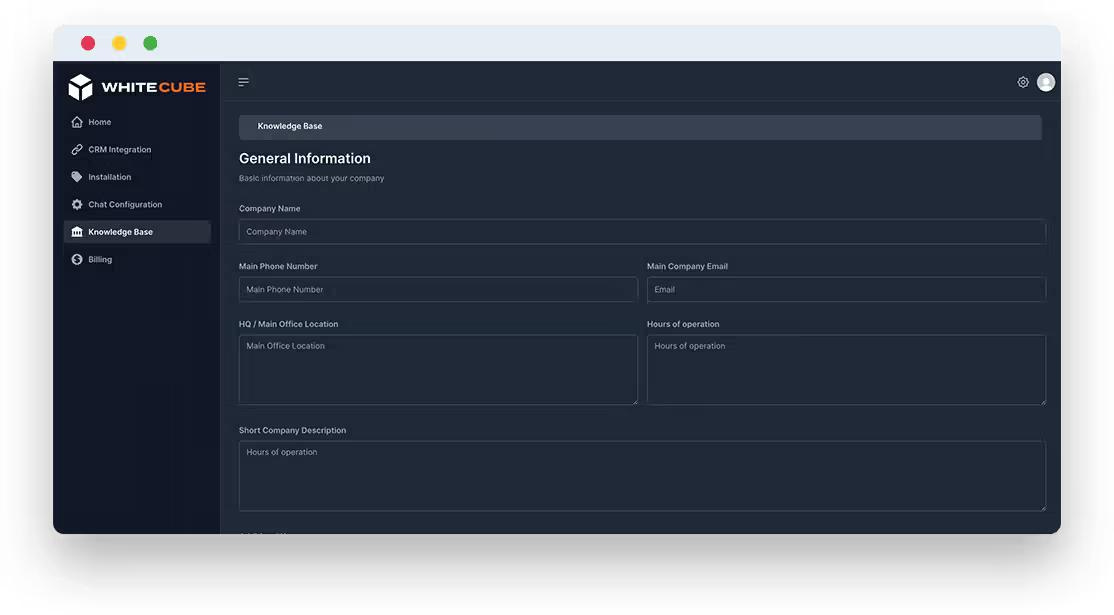Screen dimensions: 1114x615
Task: Select the CRM Integration chain-link icon
Action: pos(77,149)
